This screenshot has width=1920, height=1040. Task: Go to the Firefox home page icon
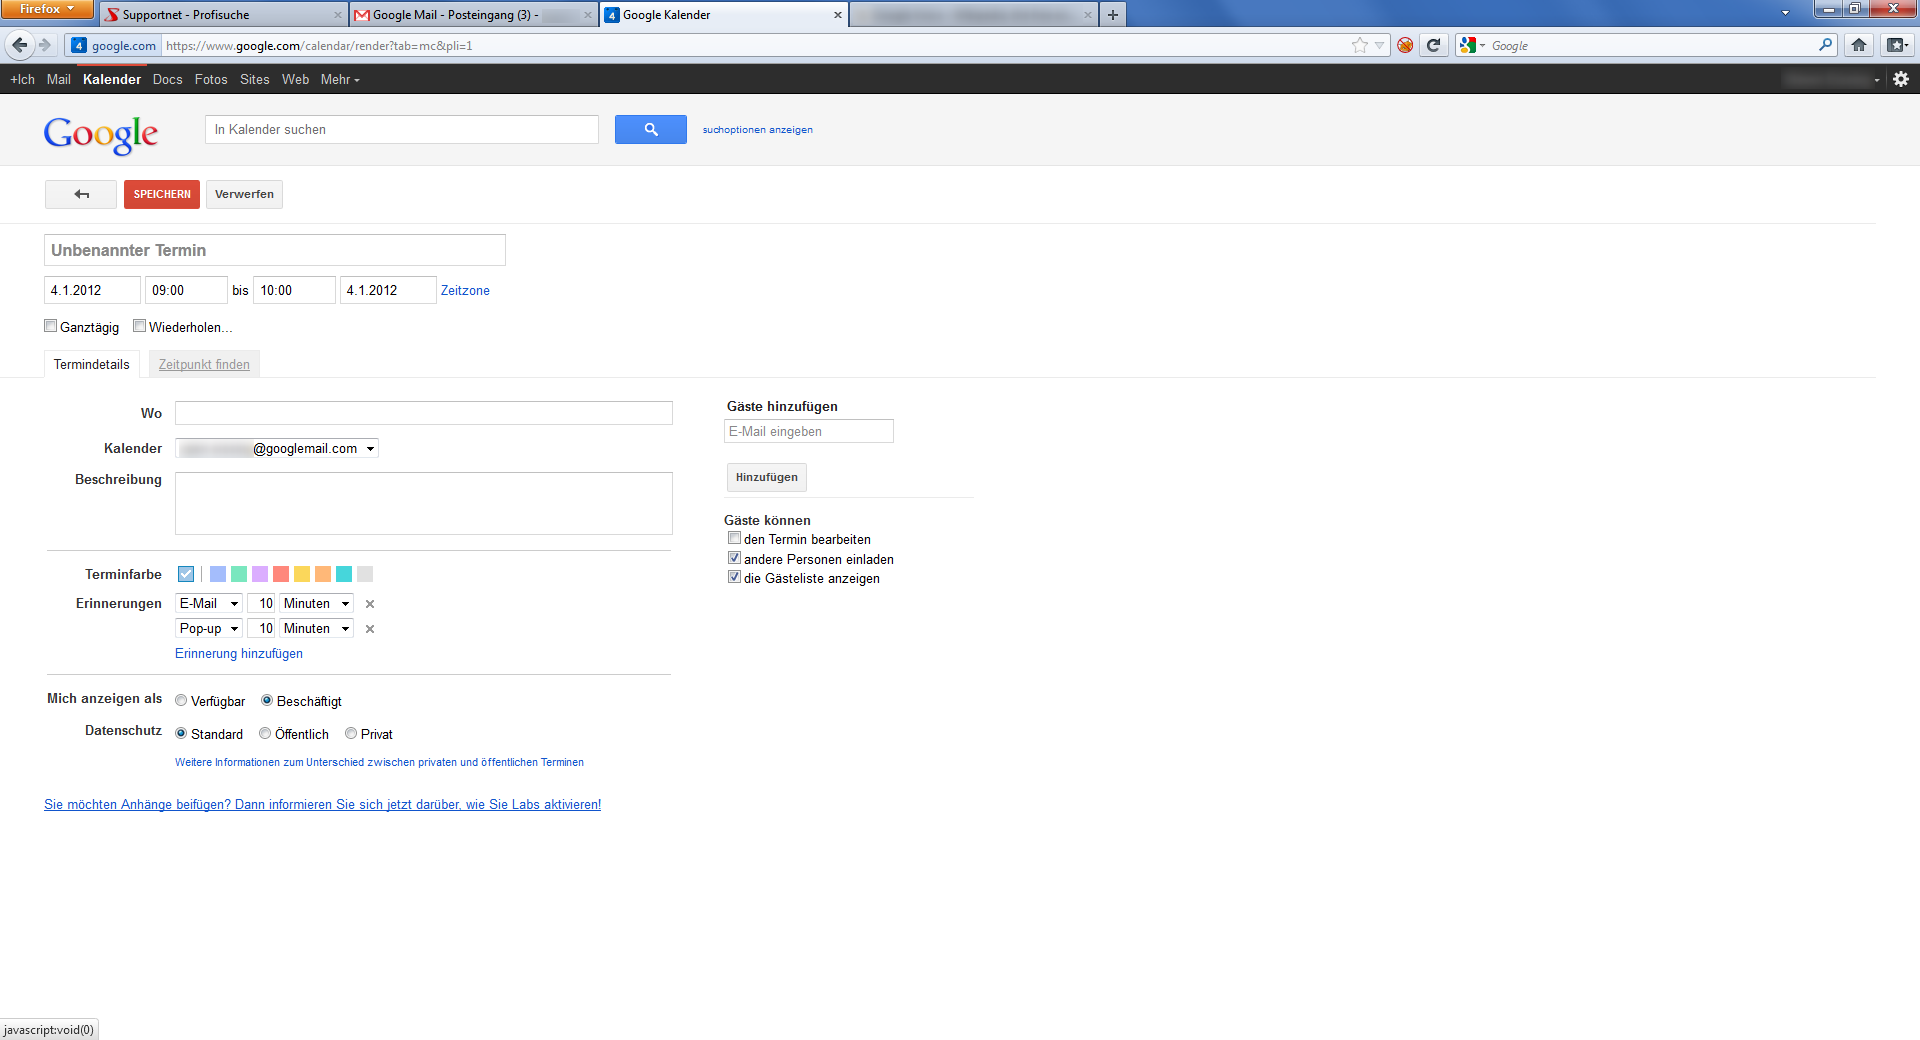click(1859, 45)
